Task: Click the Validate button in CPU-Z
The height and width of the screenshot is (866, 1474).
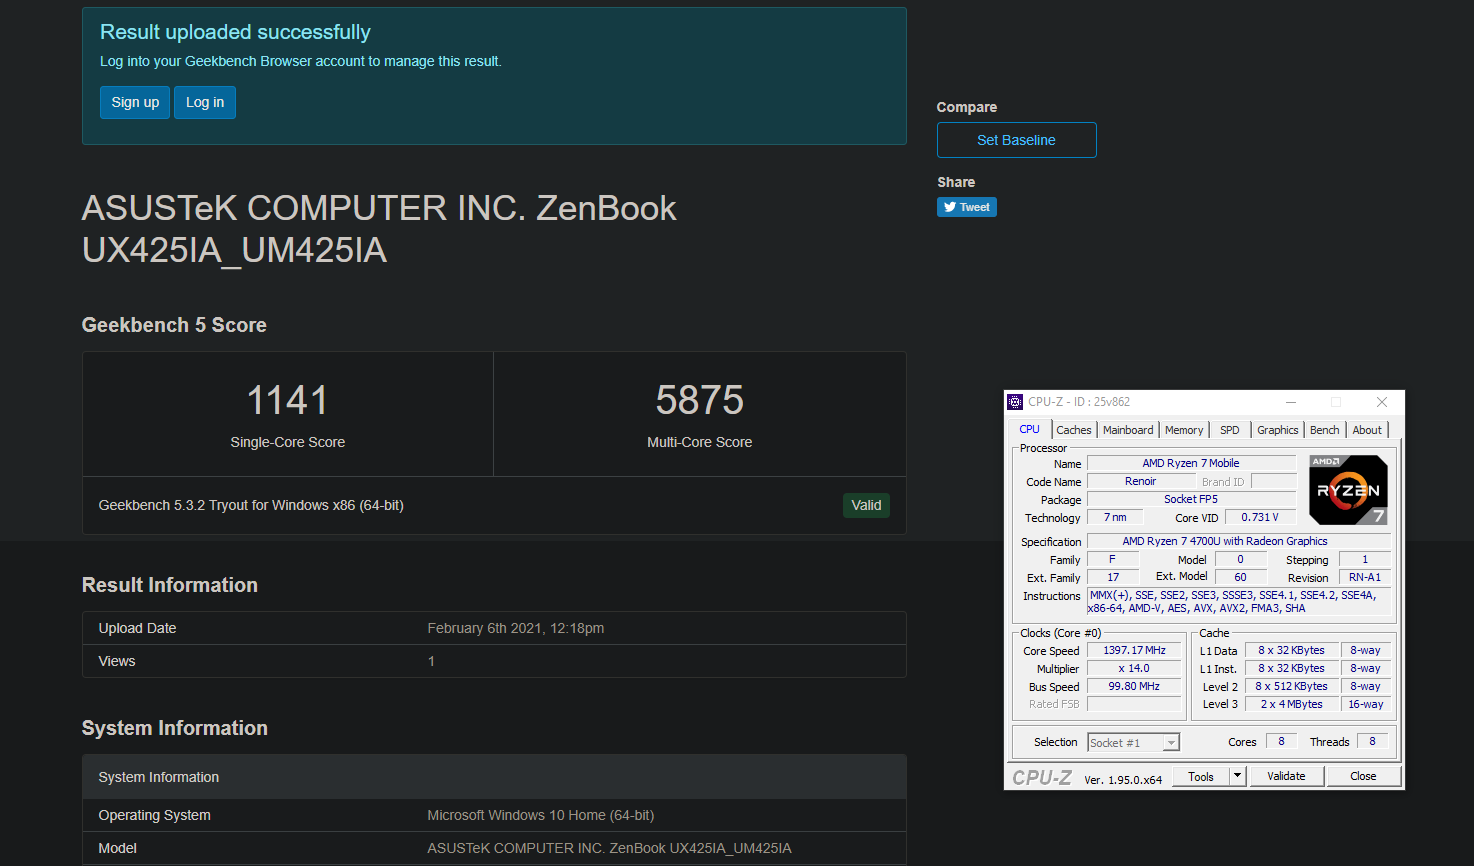Action: pyautogui.click(x=1286, y=776)
